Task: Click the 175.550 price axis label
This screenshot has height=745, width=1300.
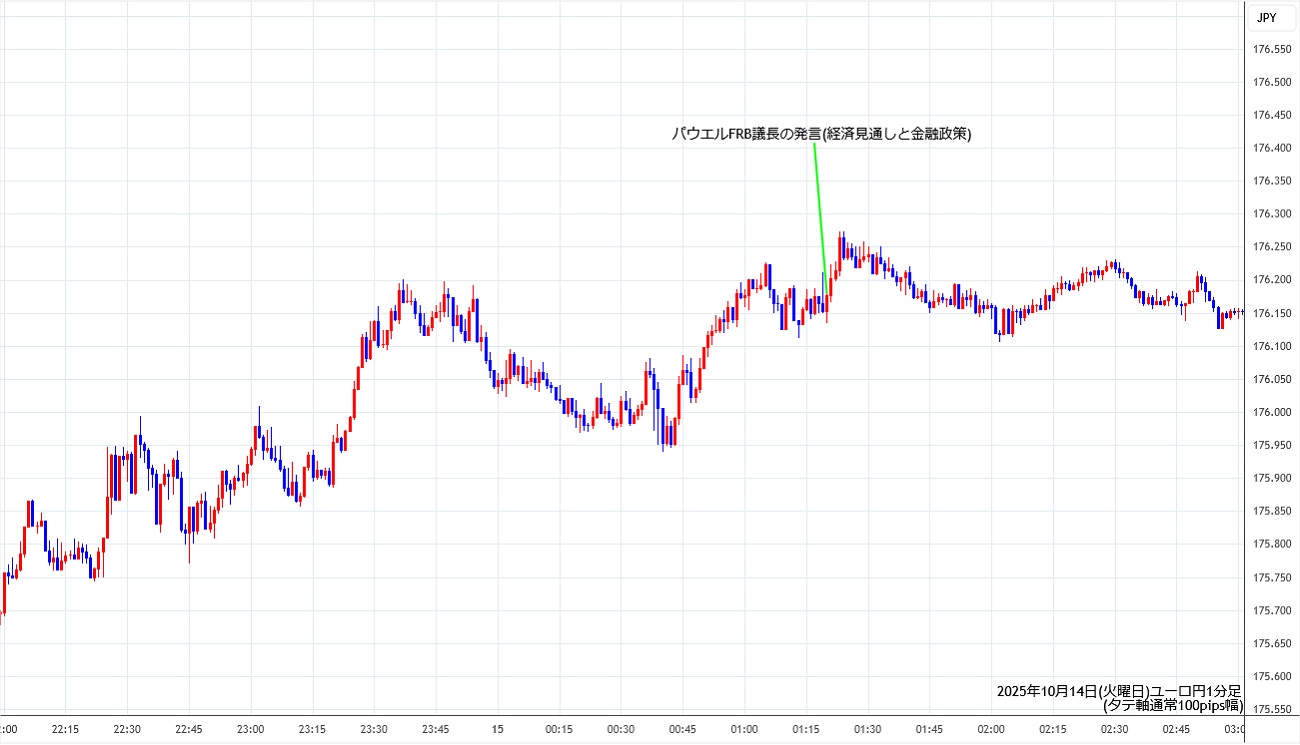Action: click(x=1271, y=709)
